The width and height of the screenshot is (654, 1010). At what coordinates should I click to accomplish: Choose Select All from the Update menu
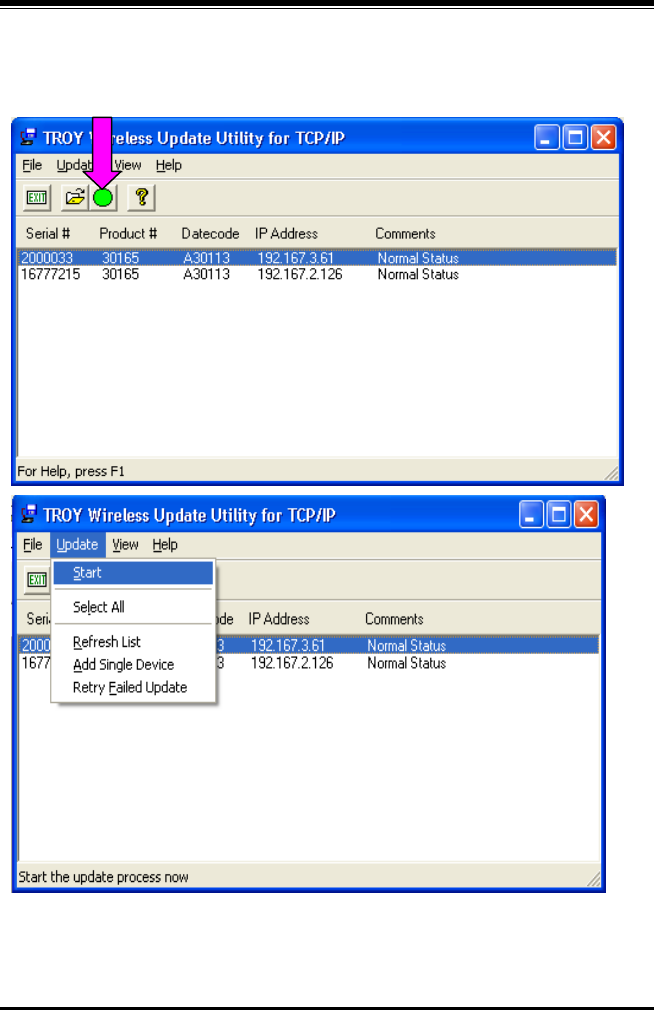pyautogui.click(x=133, y=607)
